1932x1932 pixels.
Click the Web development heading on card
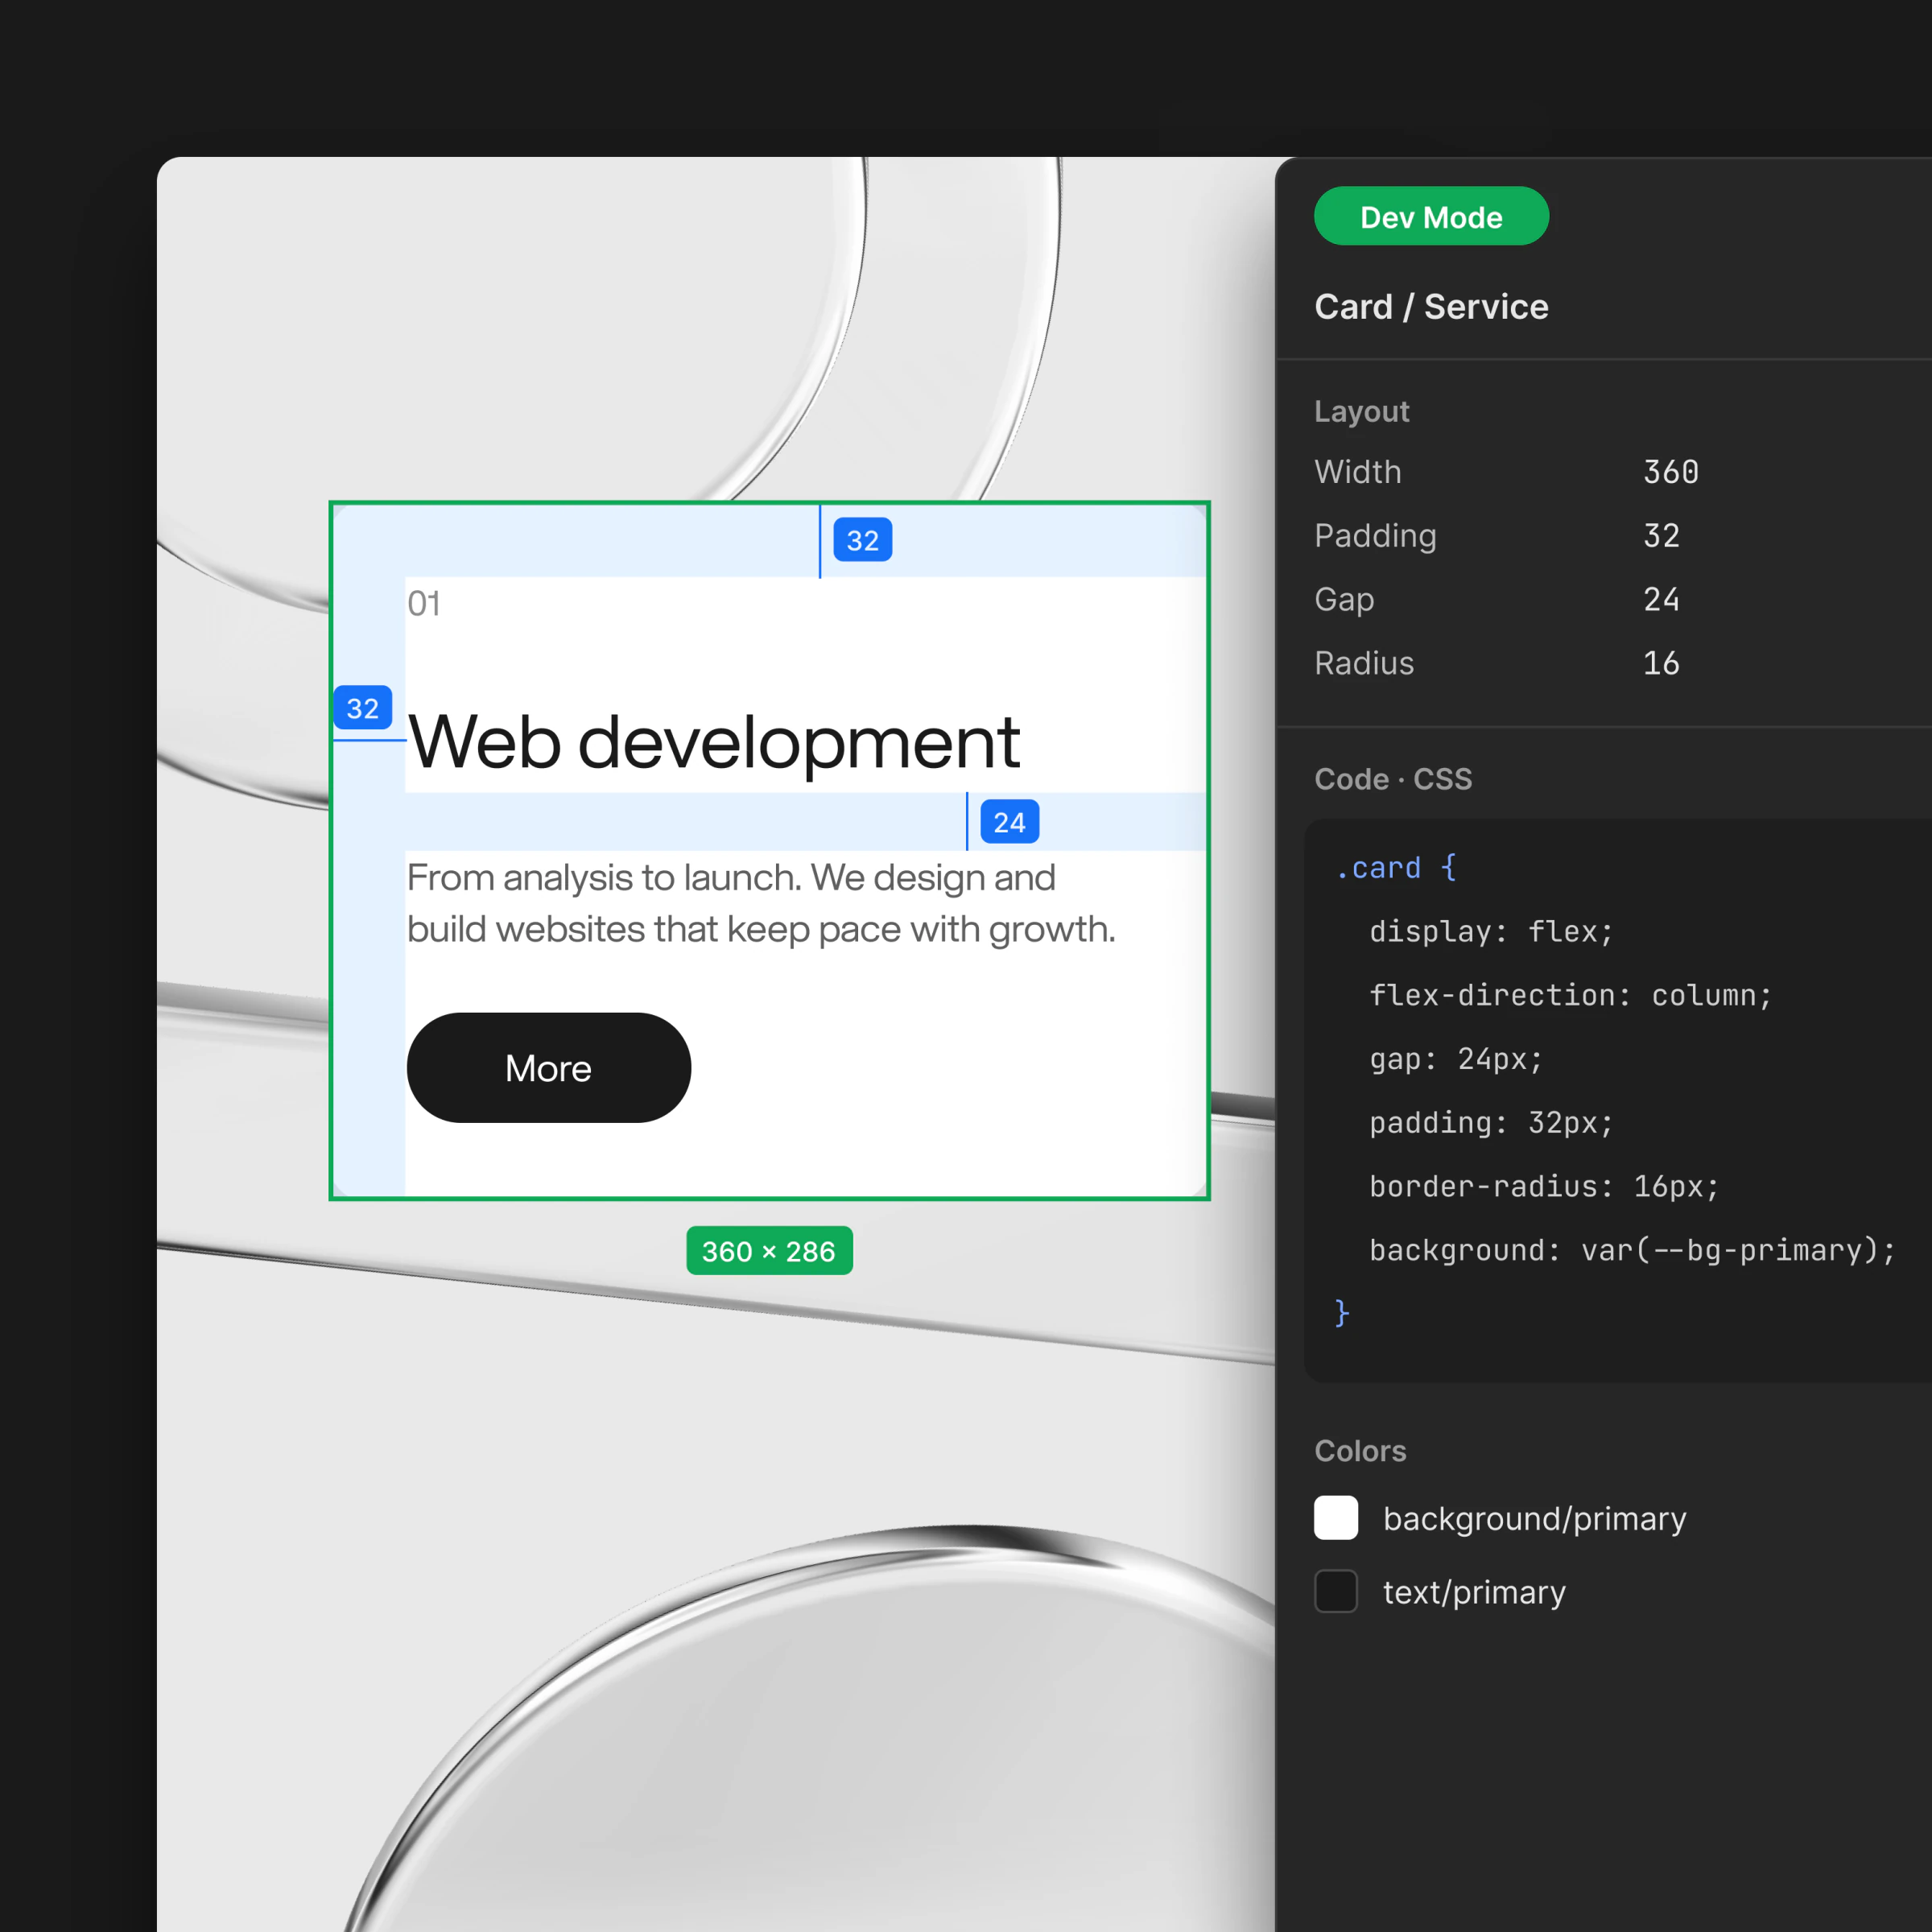point(714,743)
